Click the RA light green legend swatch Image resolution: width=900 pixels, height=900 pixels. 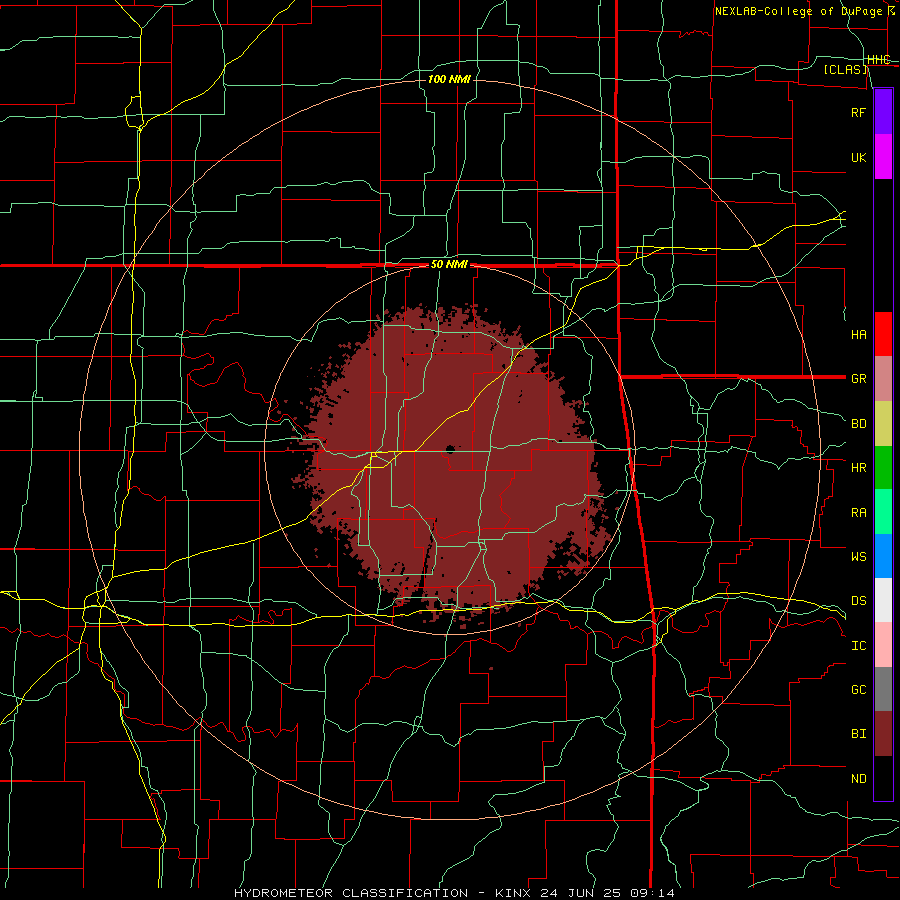[x=883, y=511]
